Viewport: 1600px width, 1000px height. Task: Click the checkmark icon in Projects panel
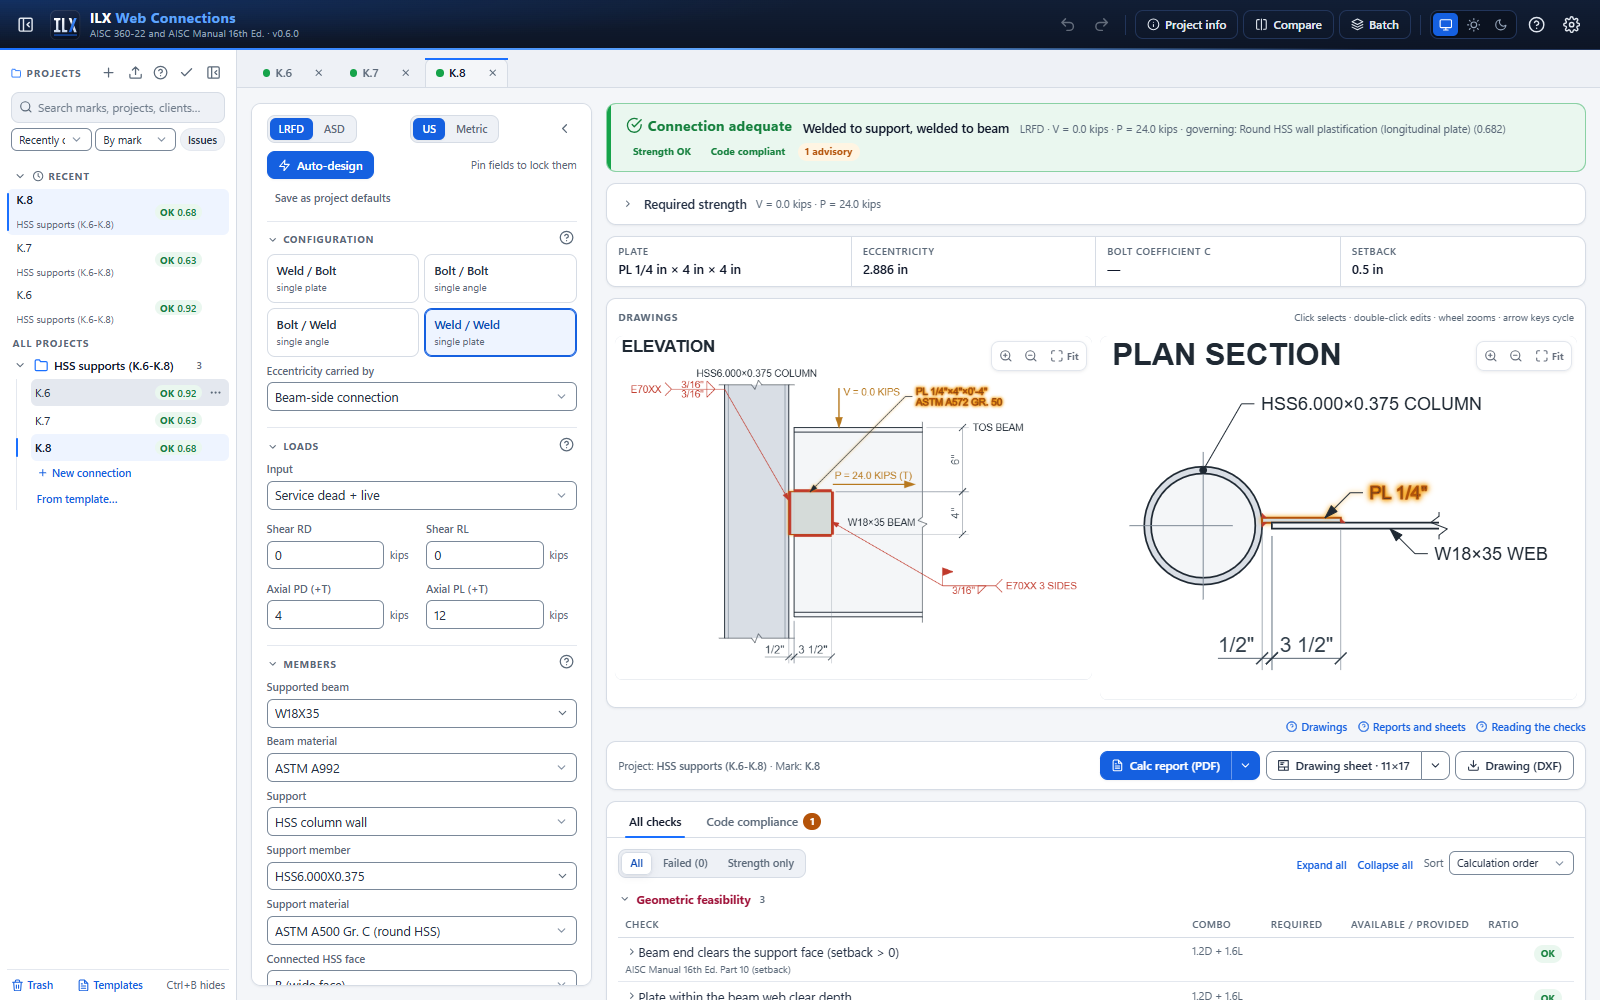(186, 73)
